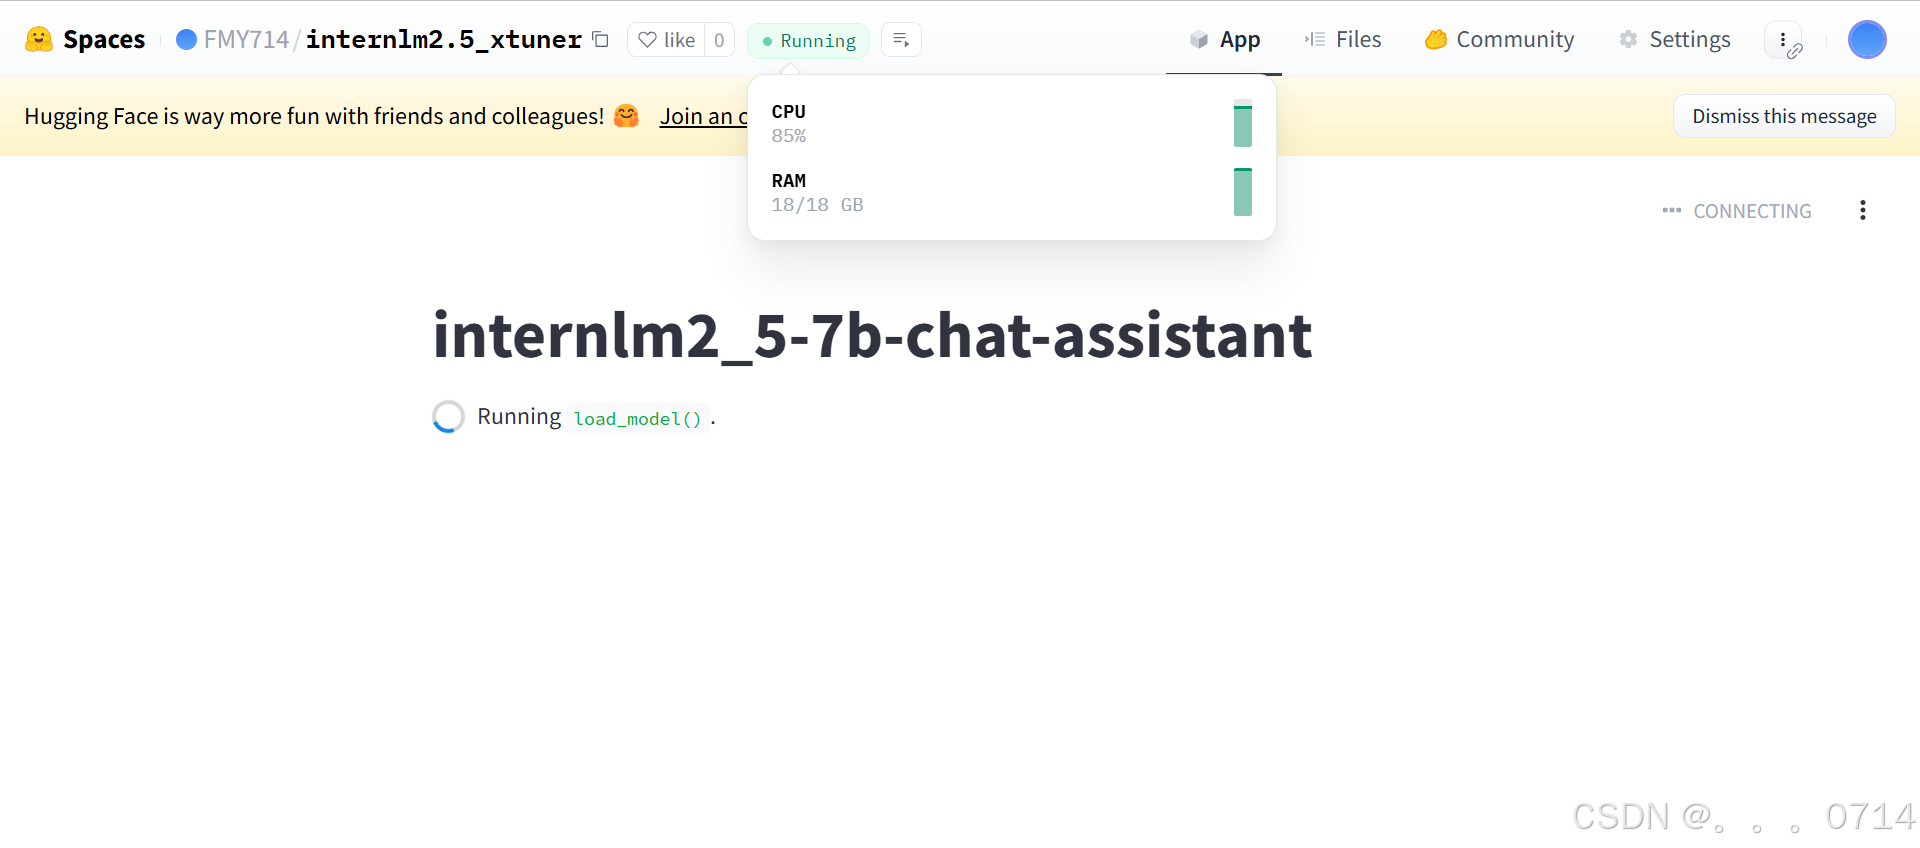1920x848 pixels.
Task: Open the like count showing 0
Action: [719, 40]
